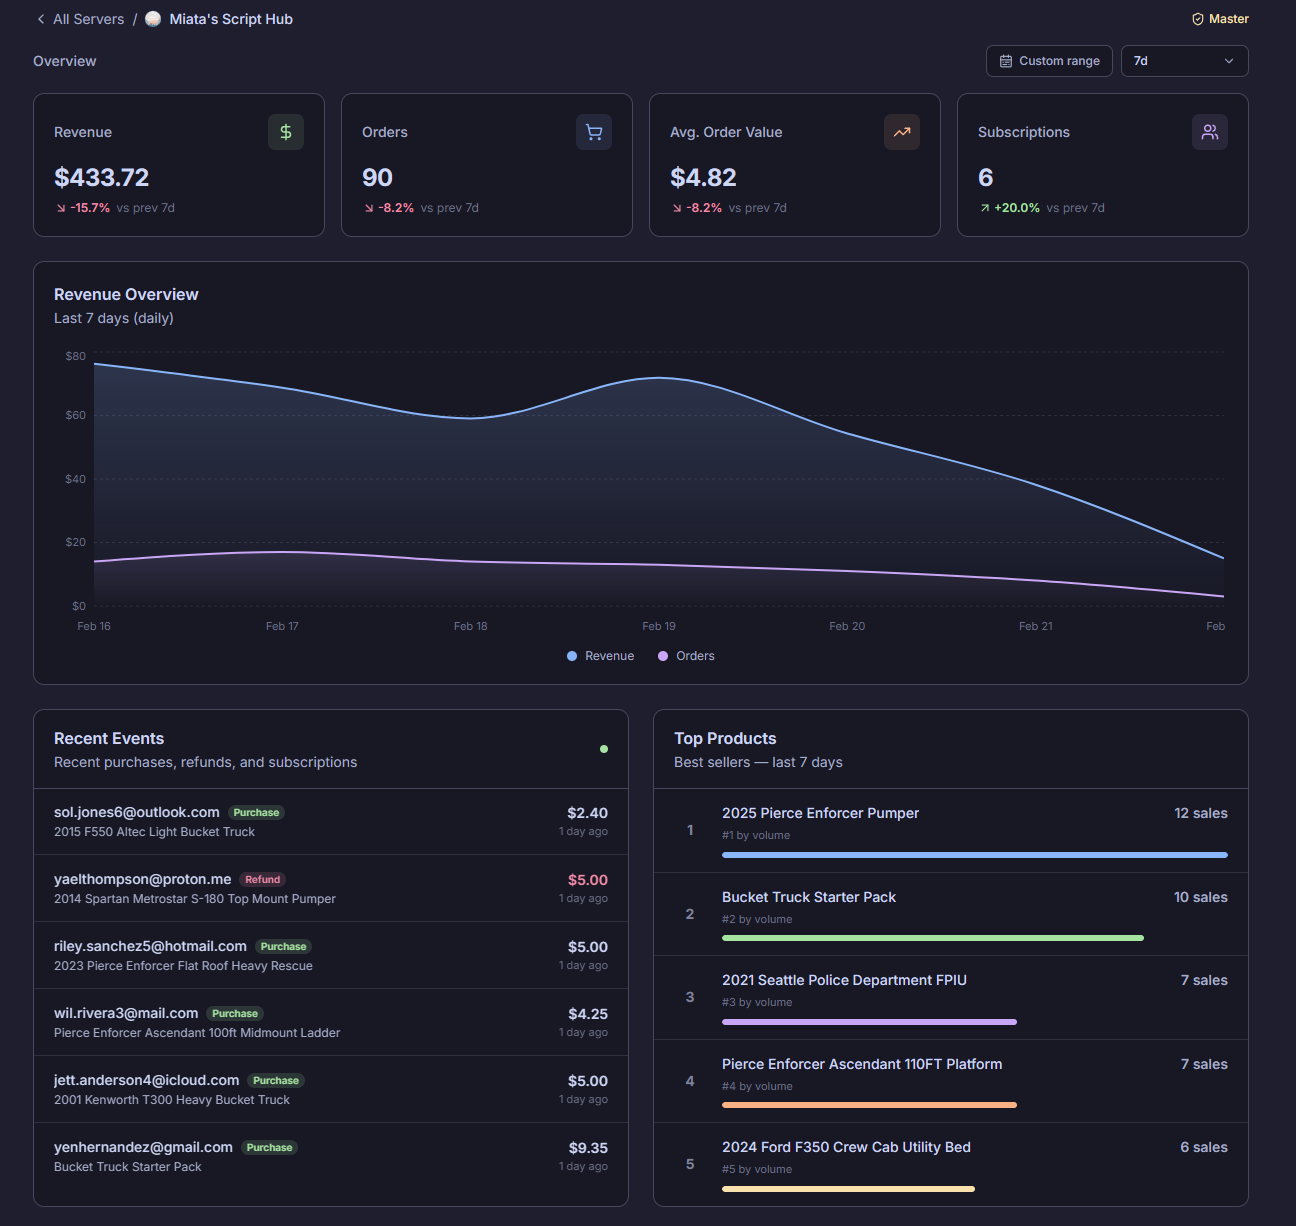Navigate to All Servers via the breadcrumb
This screenshot has height=1226, width=1296.
(87, 18)
